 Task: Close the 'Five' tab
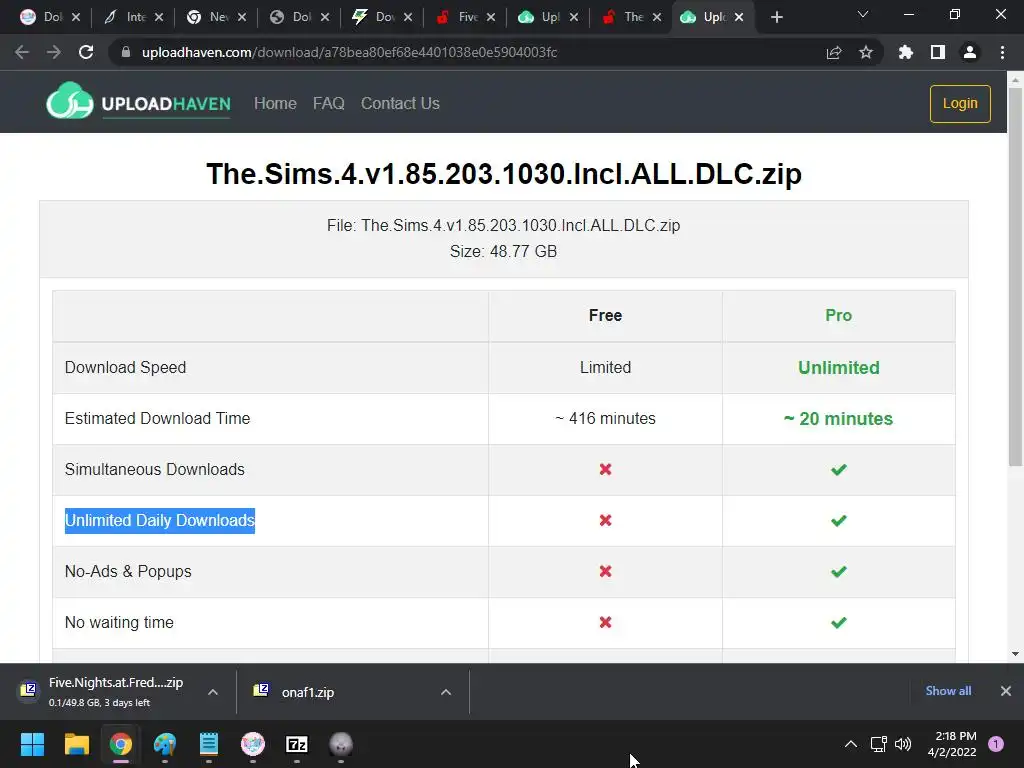pos(491,17)
